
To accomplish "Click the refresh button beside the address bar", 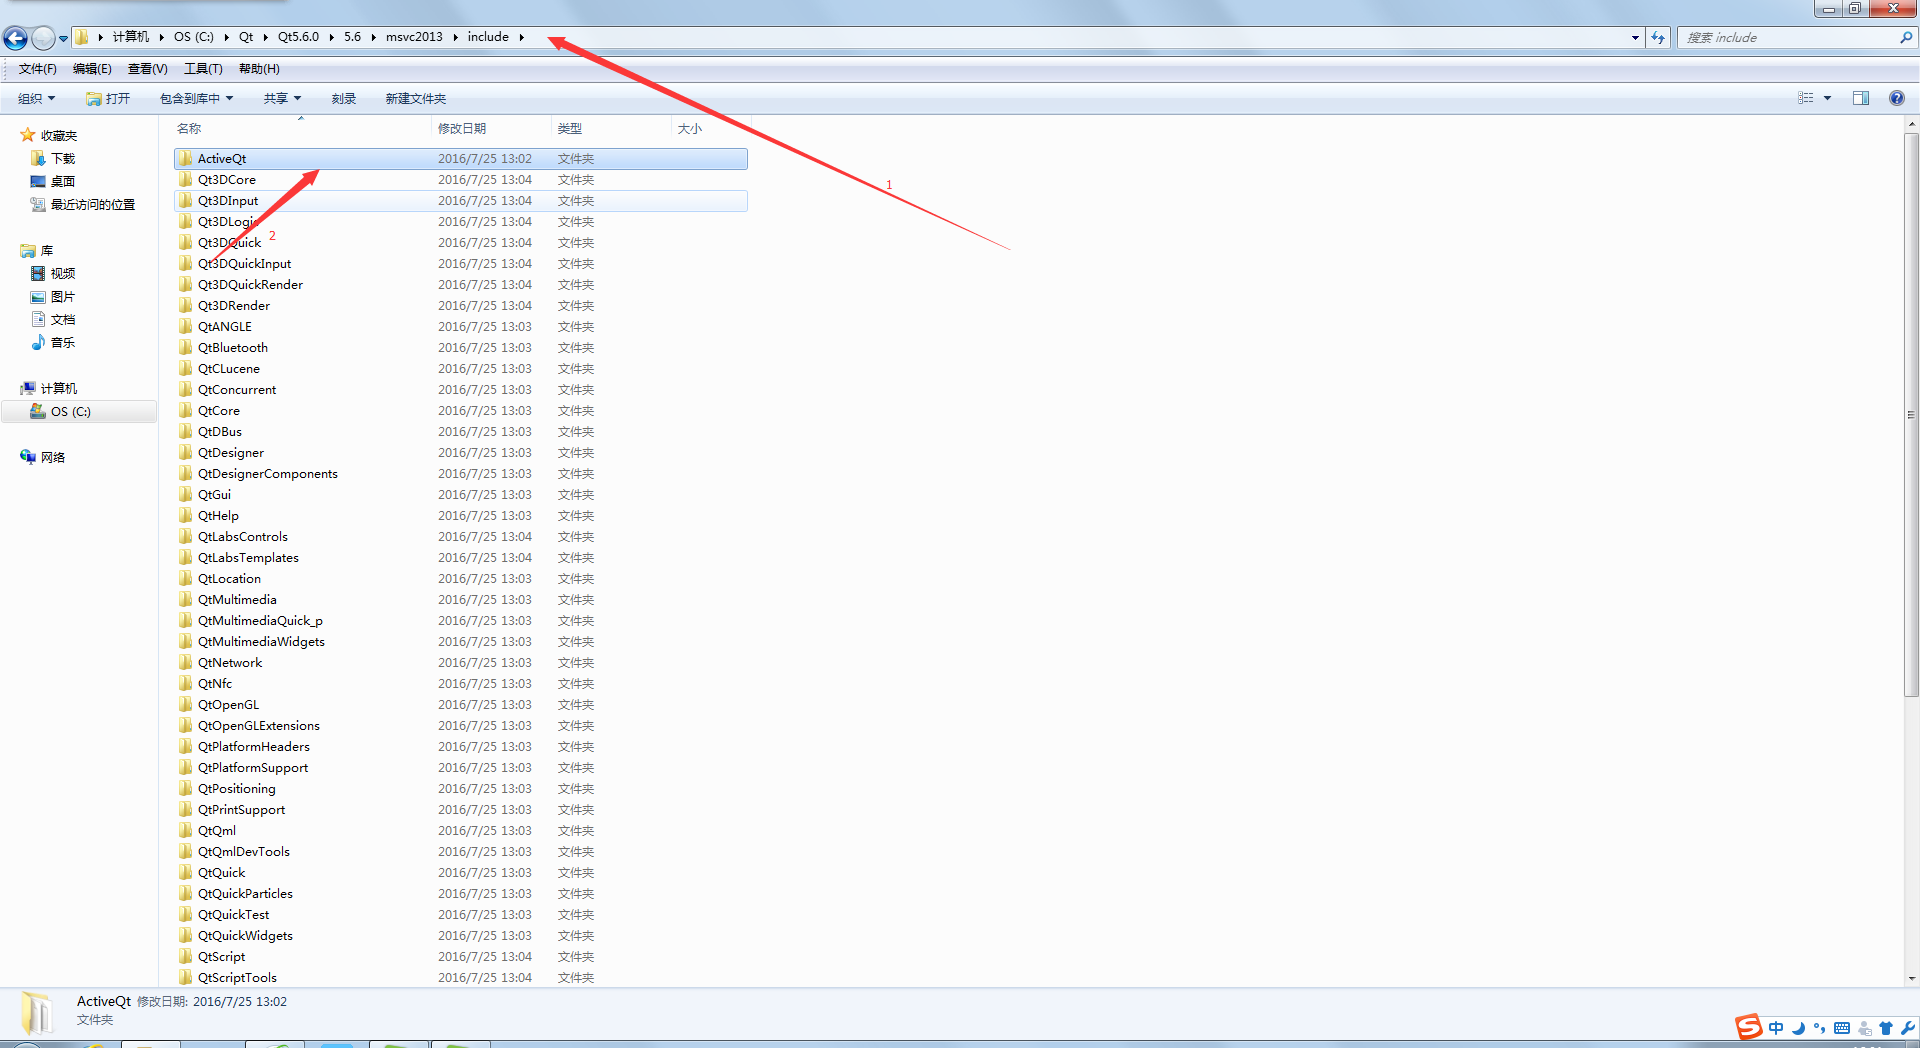I will tap(1658, 38).
